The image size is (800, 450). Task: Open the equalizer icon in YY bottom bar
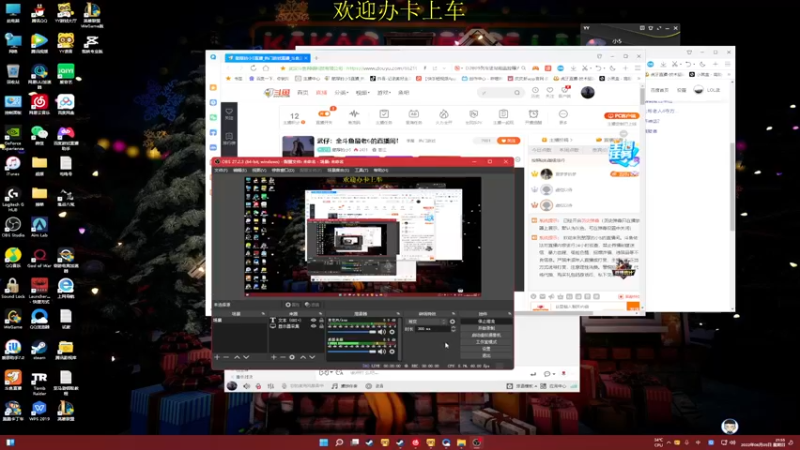(271, 386)
